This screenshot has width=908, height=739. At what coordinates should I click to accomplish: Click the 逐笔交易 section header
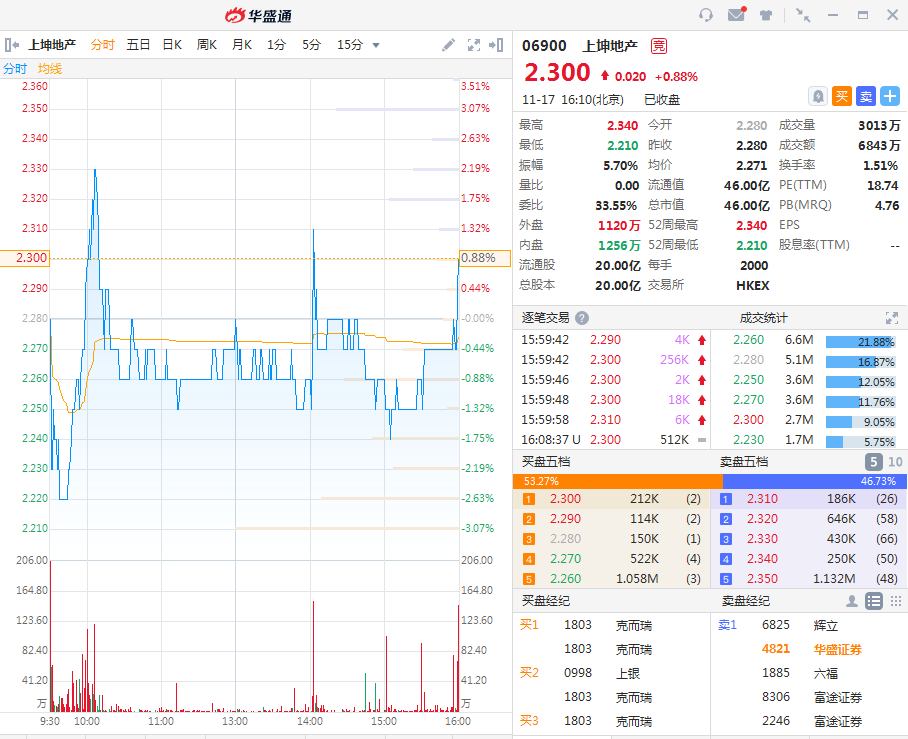tap(545, 318)
